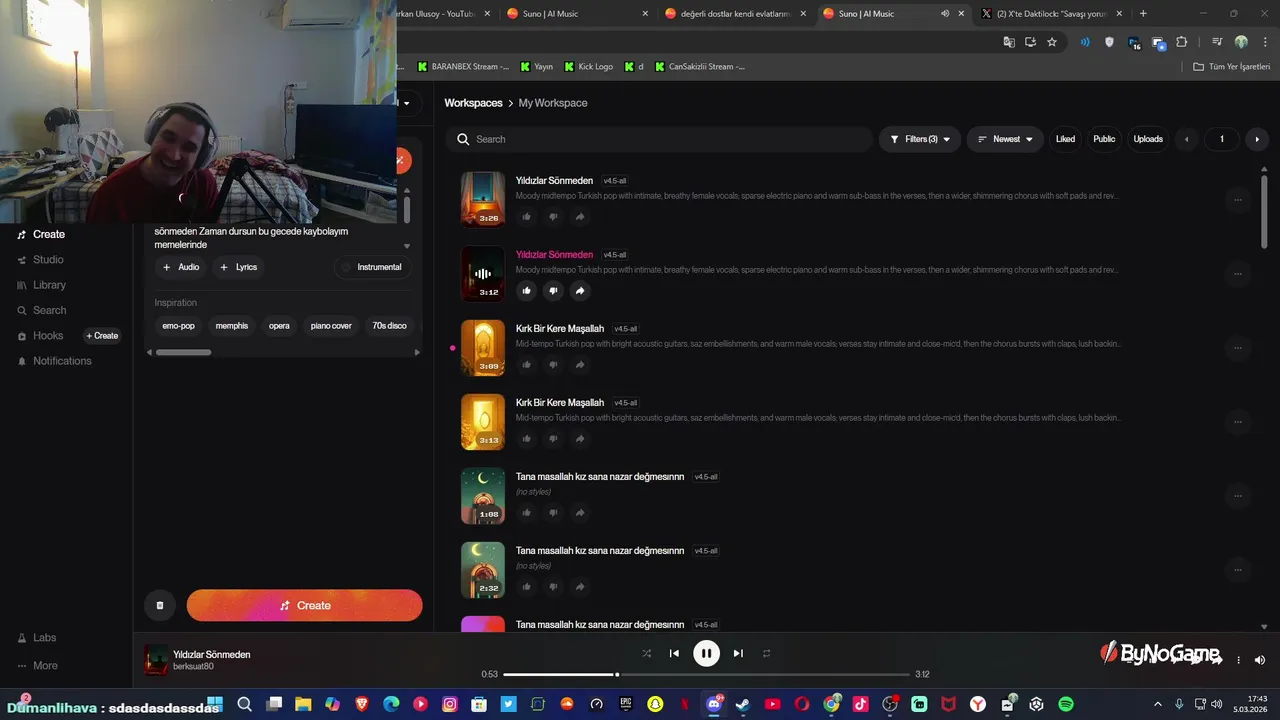Open the Workspaces breadcrumb link

pos(473,103)
